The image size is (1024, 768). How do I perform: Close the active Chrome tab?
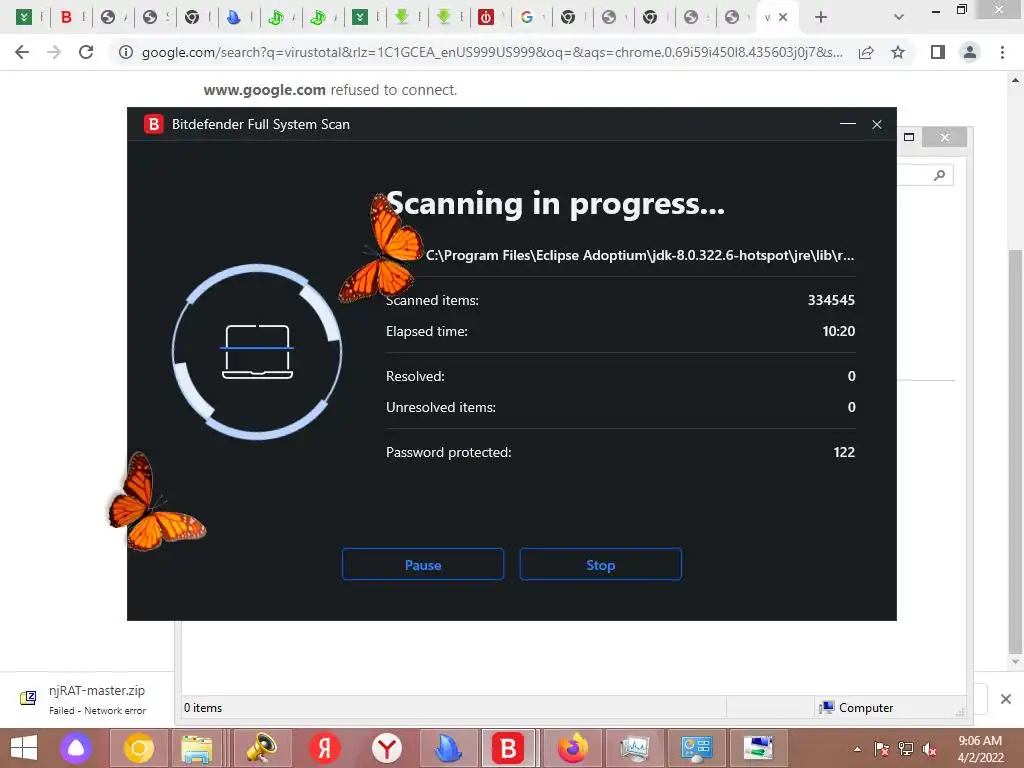(783, 17)
